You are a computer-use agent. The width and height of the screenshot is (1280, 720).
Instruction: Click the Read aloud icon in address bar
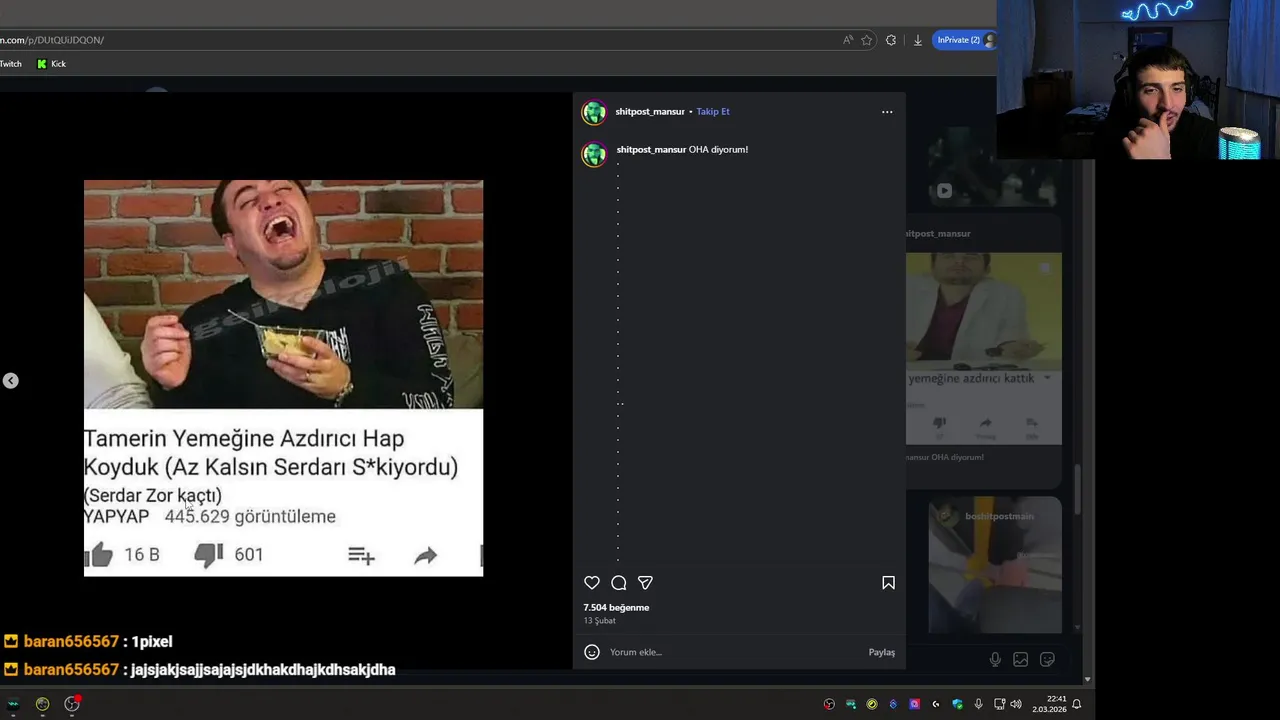point(848,40)
